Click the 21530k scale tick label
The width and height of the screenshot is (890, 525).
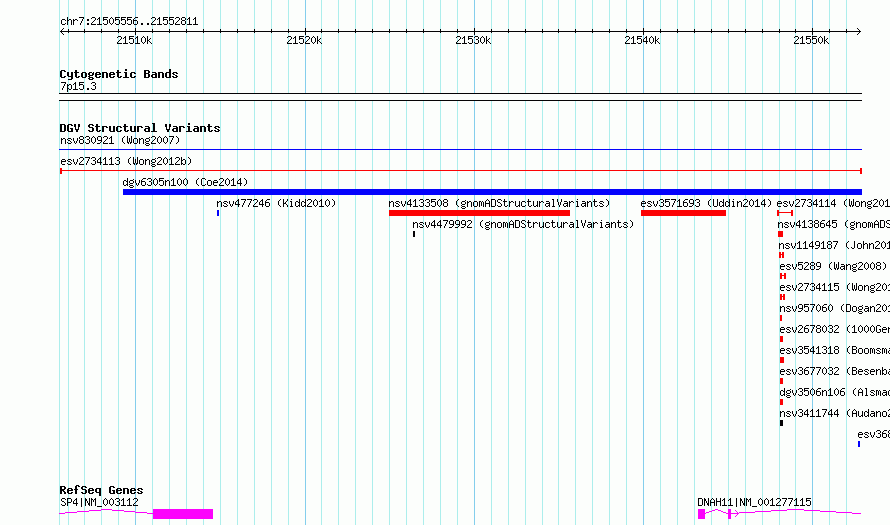(473, 40)
